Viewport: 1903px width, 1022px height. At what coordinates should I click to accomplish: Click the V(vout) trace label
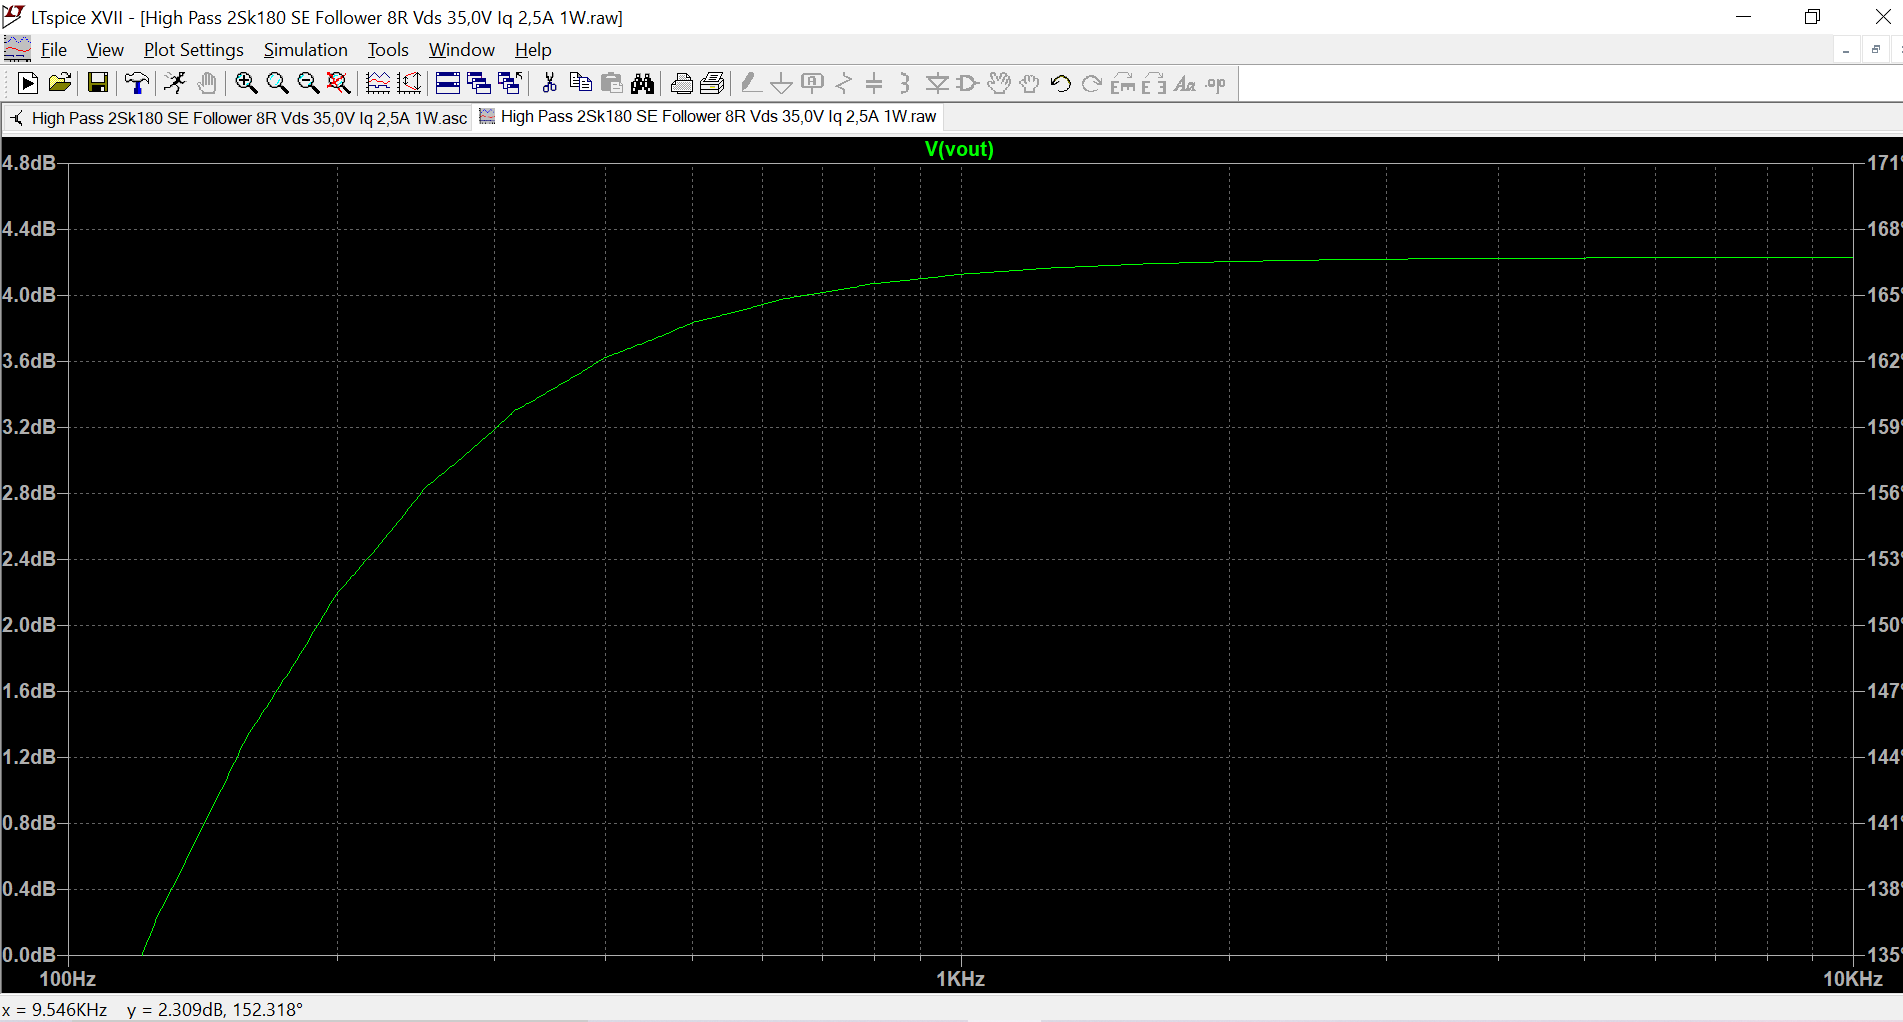tap(959, 149)
